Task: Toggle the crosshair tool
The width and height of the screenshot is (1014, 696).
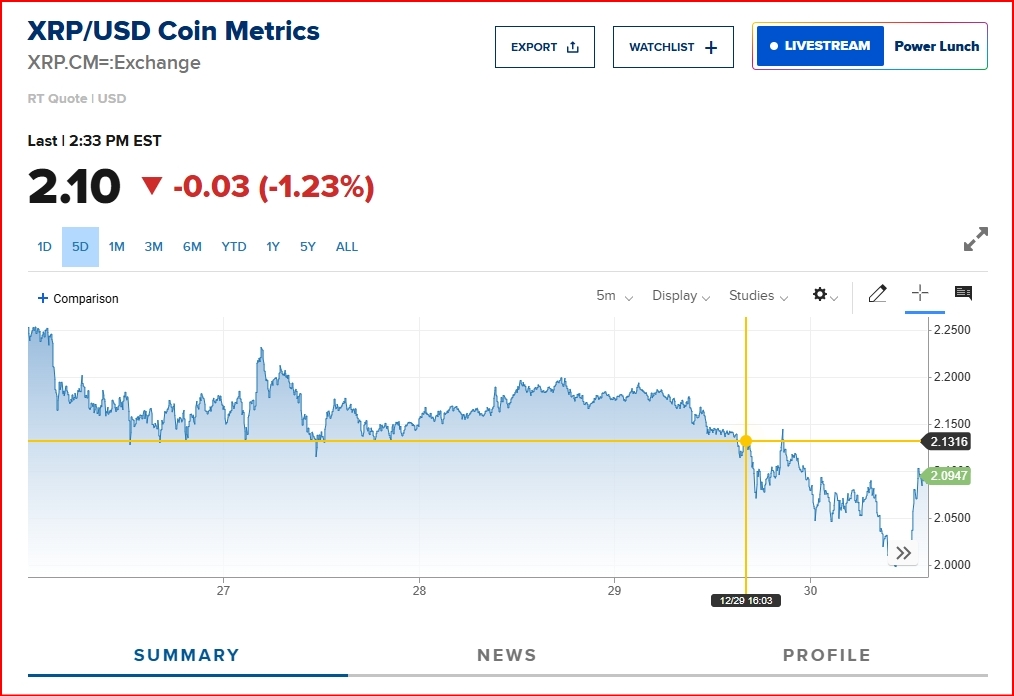Action: (x=920, y=293)
